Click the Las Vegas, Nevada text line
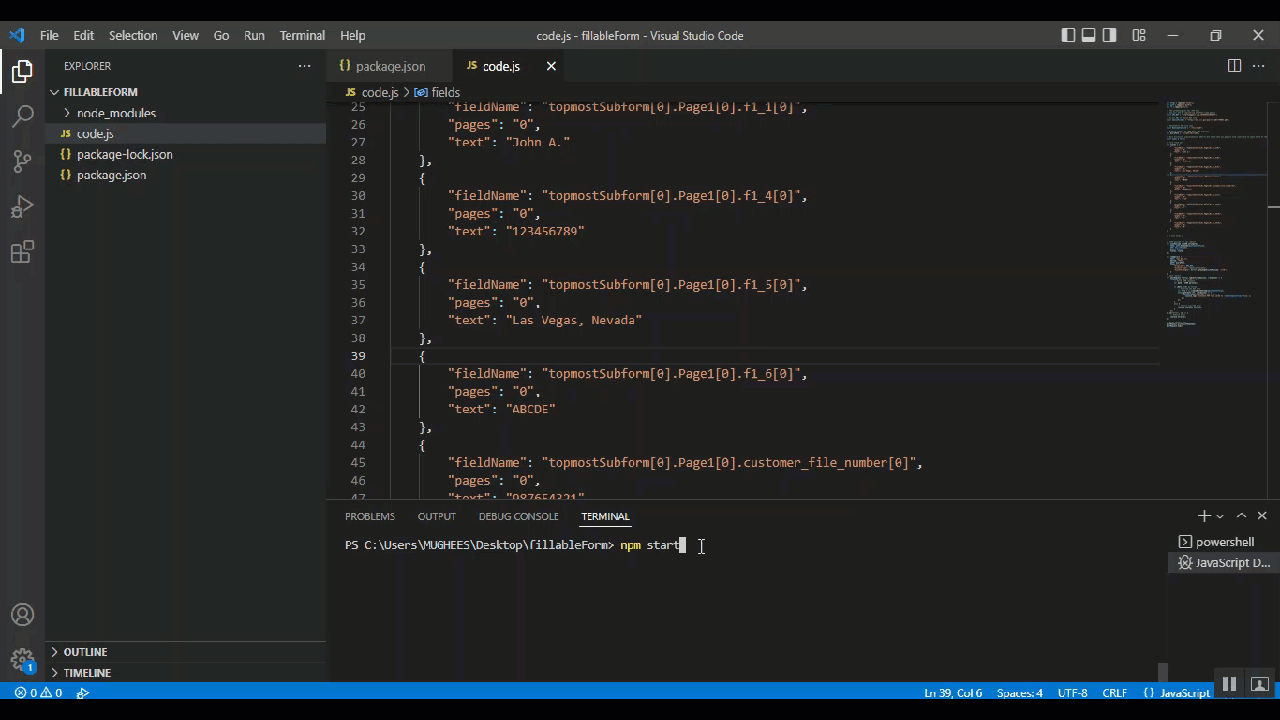 pos(545,320)
